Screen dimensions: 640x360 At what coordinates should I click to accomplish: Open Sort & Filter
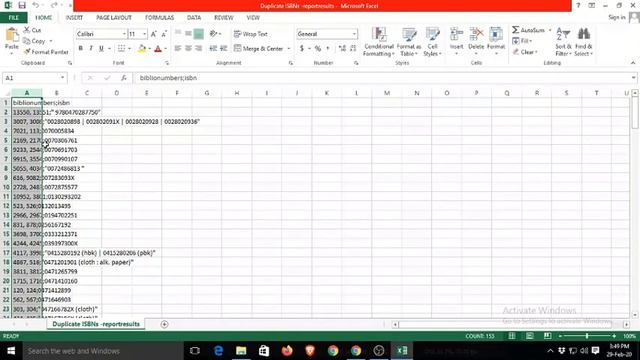(563, 42)
